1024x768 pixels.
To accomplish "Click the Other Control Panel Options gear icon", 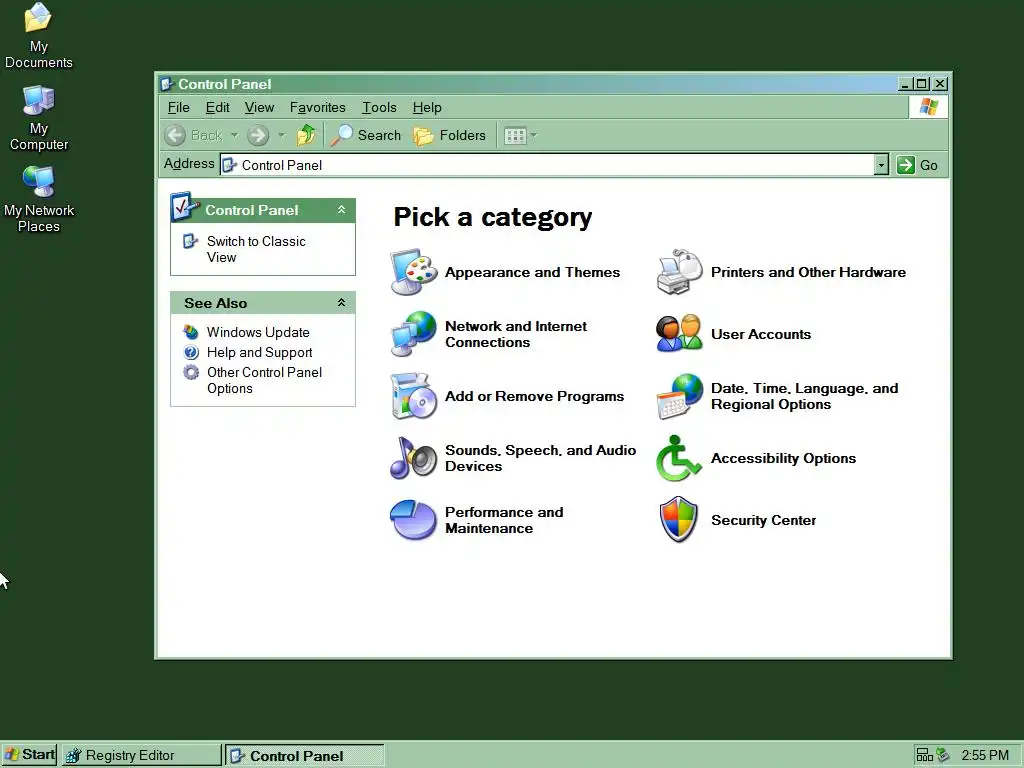I will 191,372.
